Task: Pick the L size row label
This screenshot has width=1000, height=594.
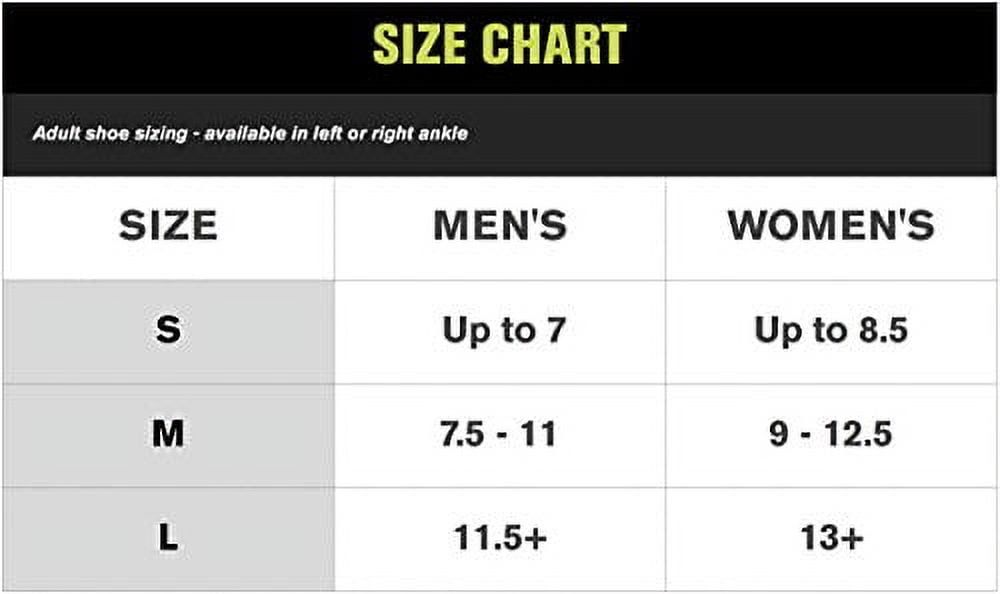Action: (168, 538)
